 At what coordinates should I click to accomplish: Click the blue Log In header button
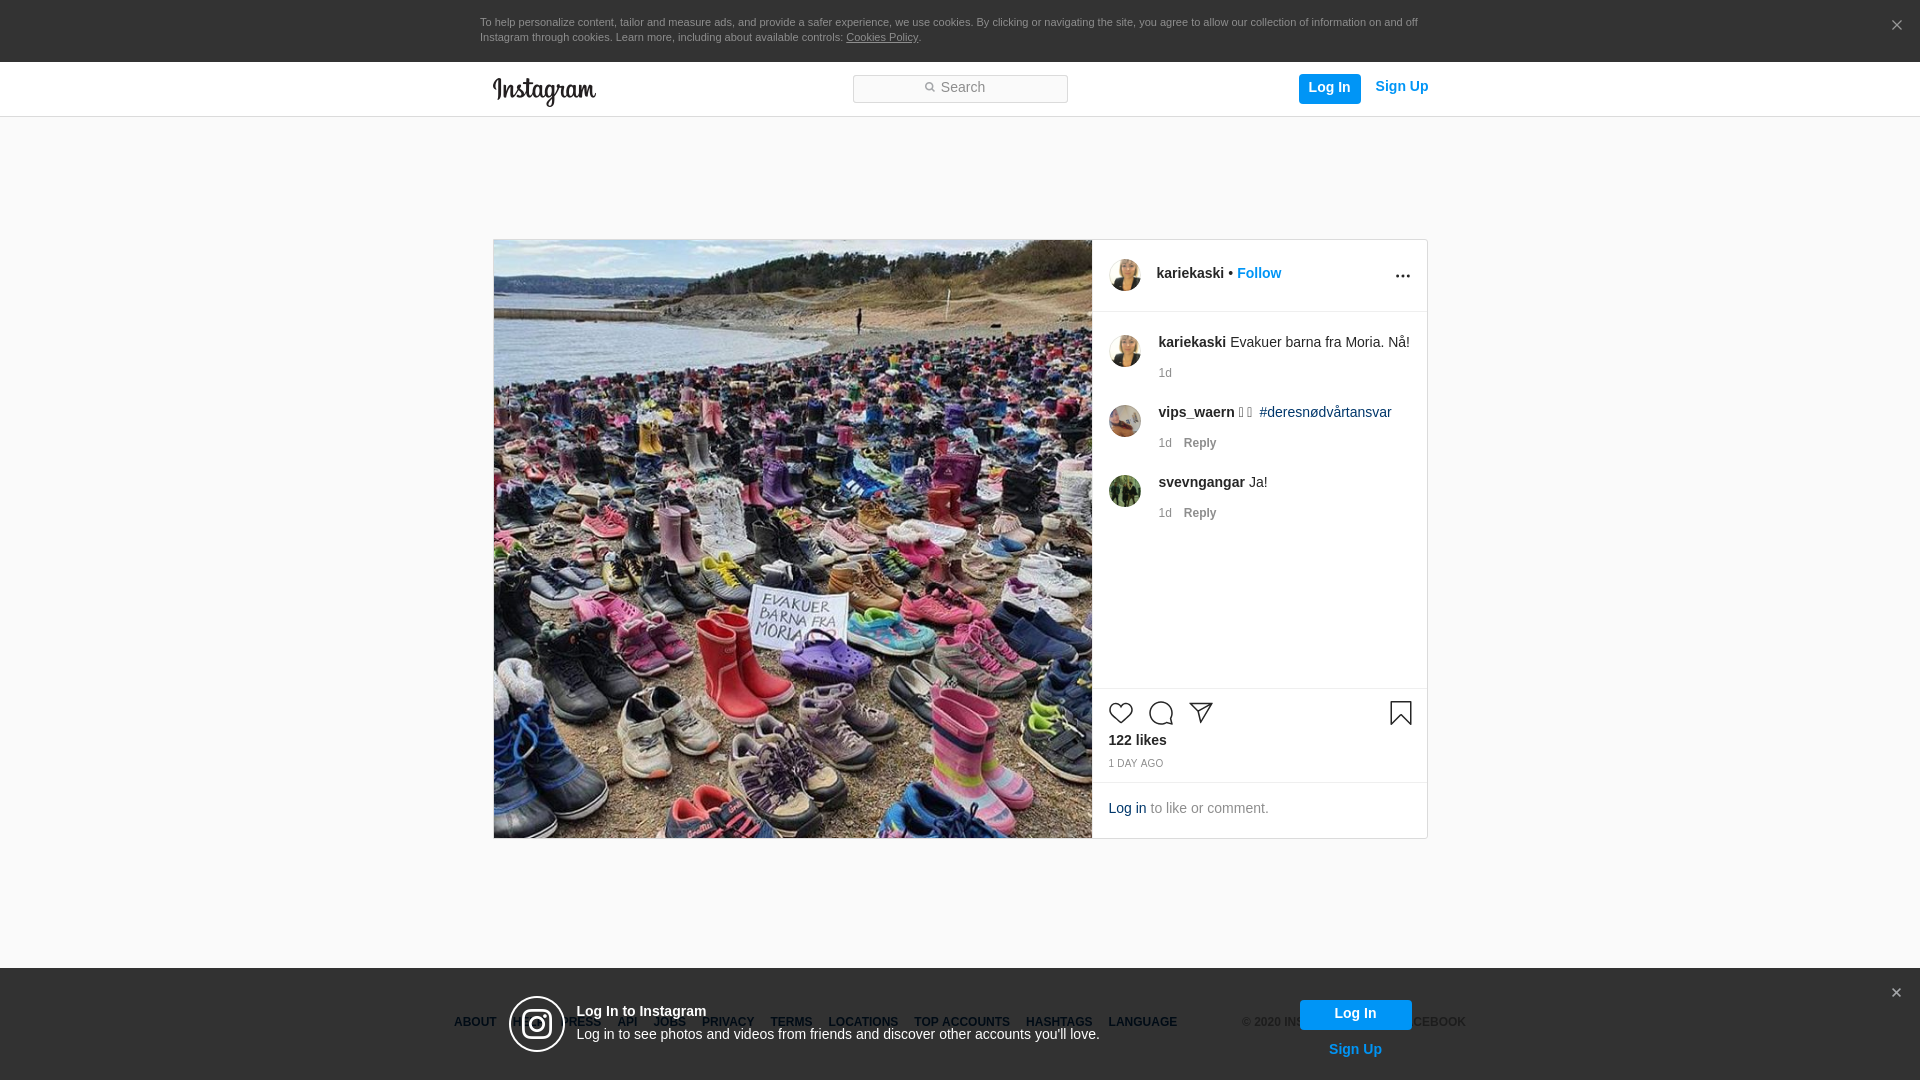[1329, 88]
